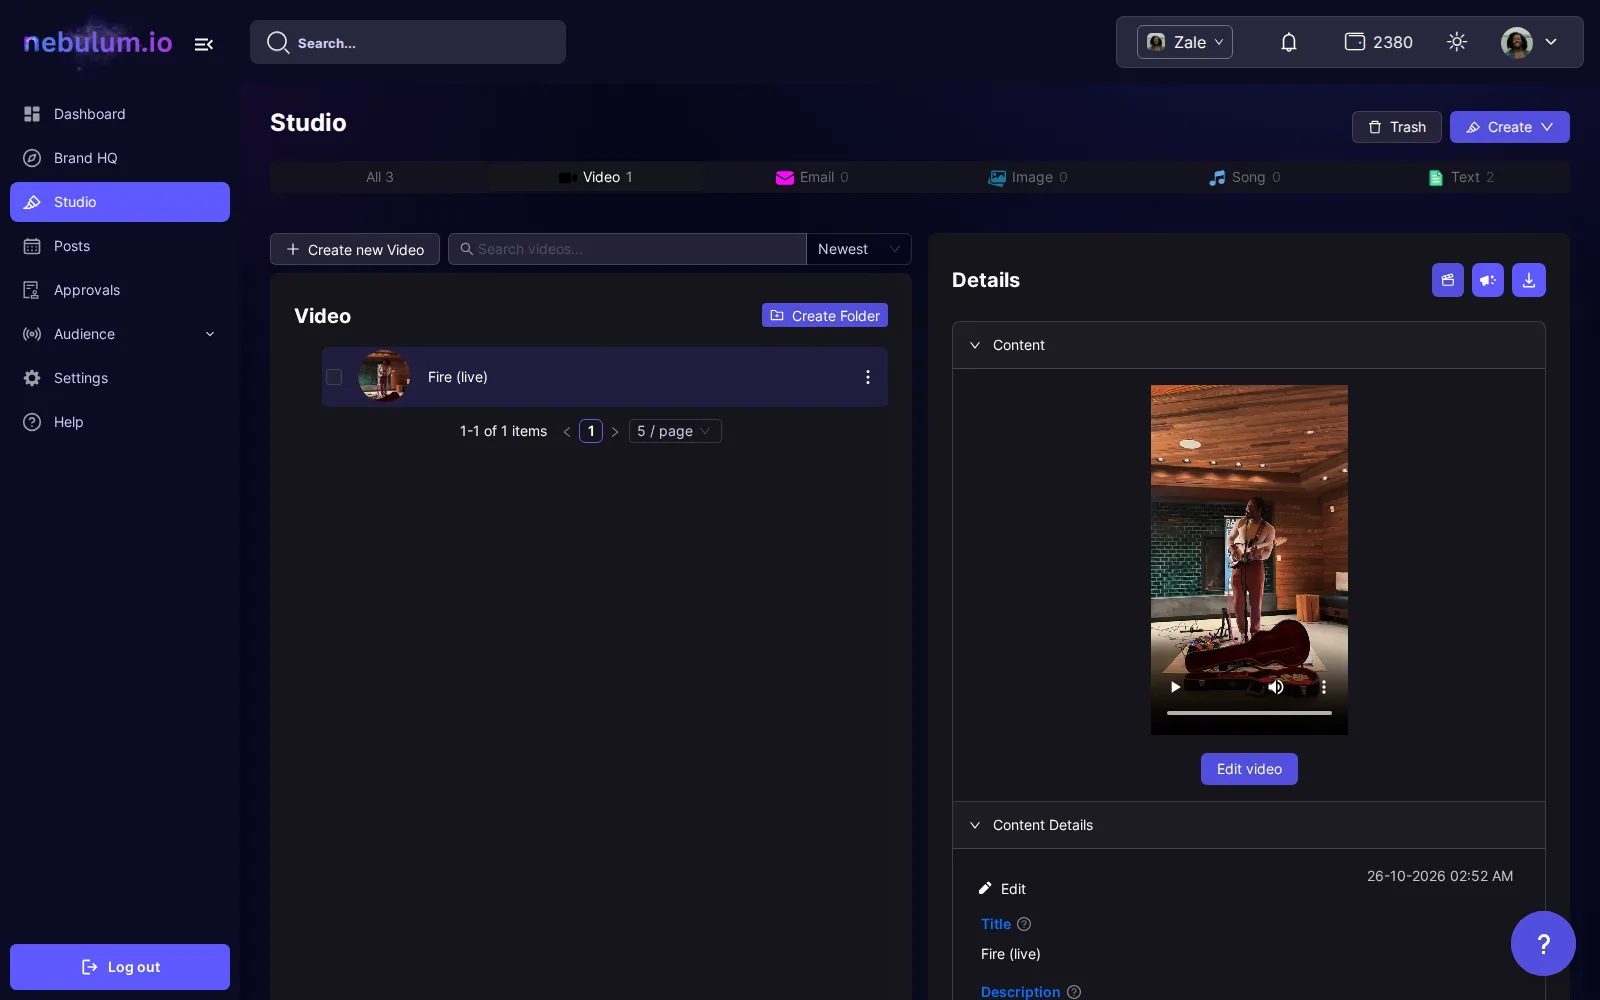The height and width of the screenshot is (1000, 1600).
Task: Open the user avatar menu
Action: [1529, 42]
